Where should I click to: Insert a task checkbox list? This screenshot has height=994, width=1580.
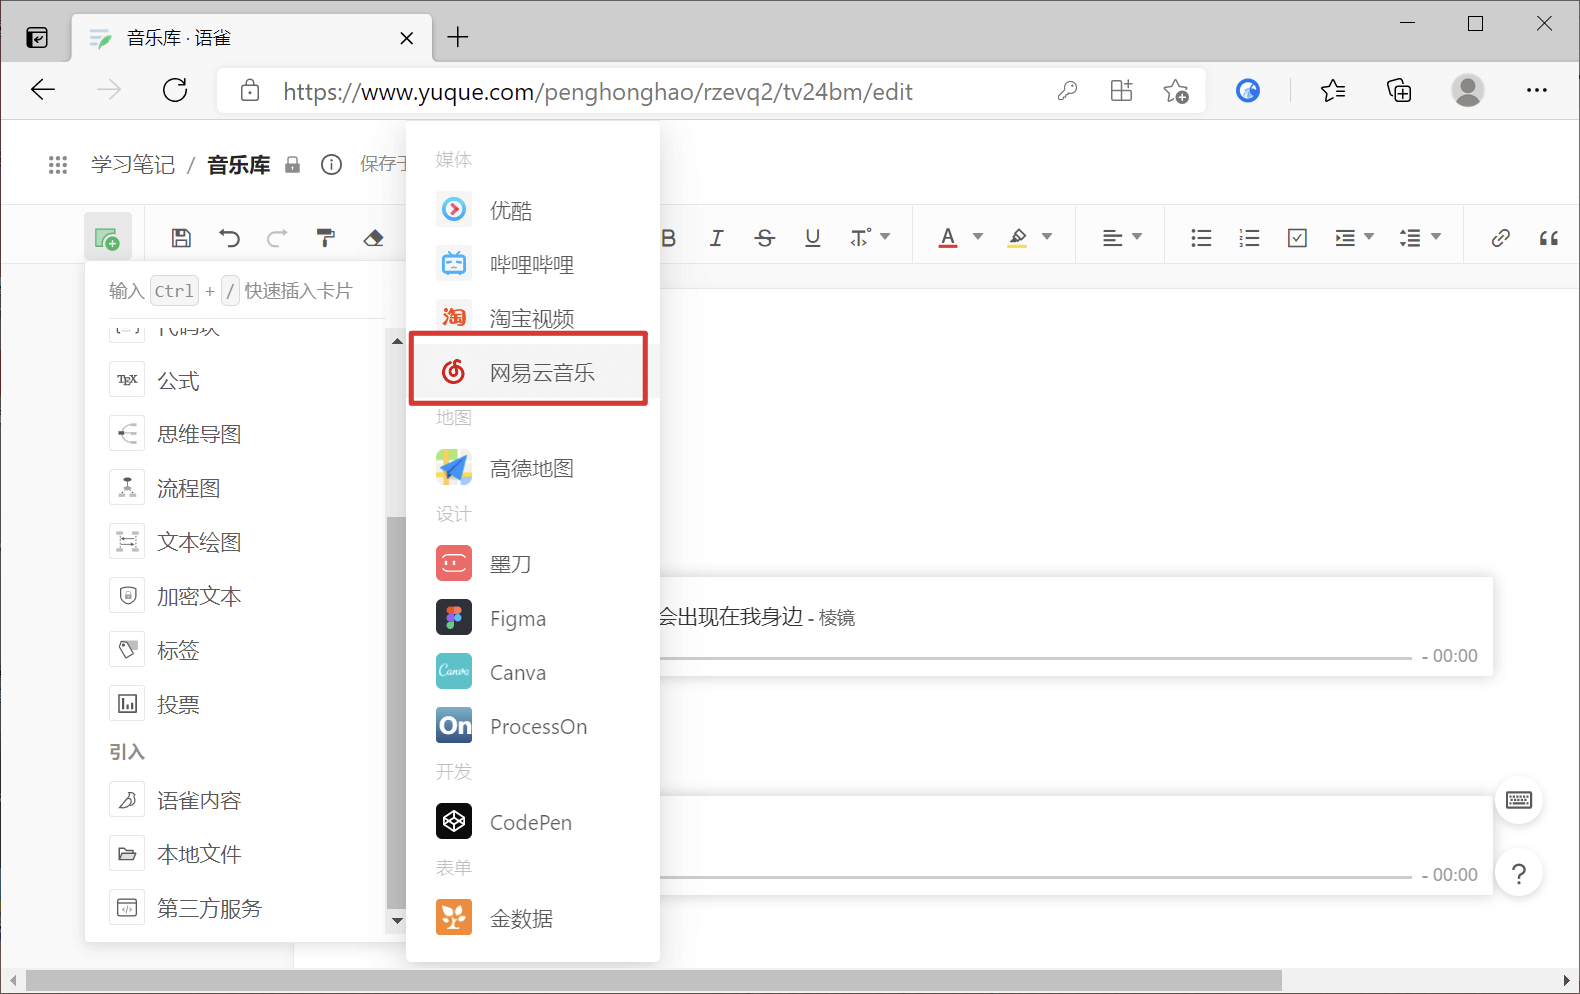(x=1297, y=238)
